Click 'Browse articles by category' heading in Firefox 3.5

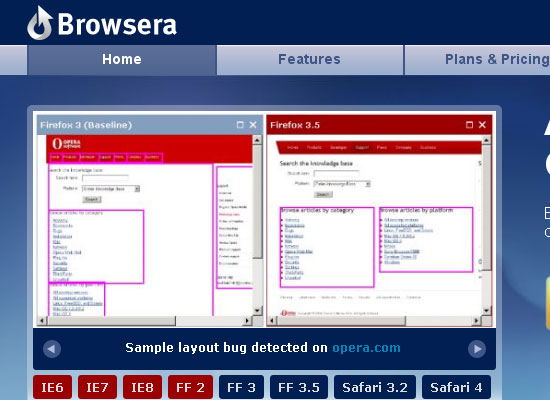317,210
